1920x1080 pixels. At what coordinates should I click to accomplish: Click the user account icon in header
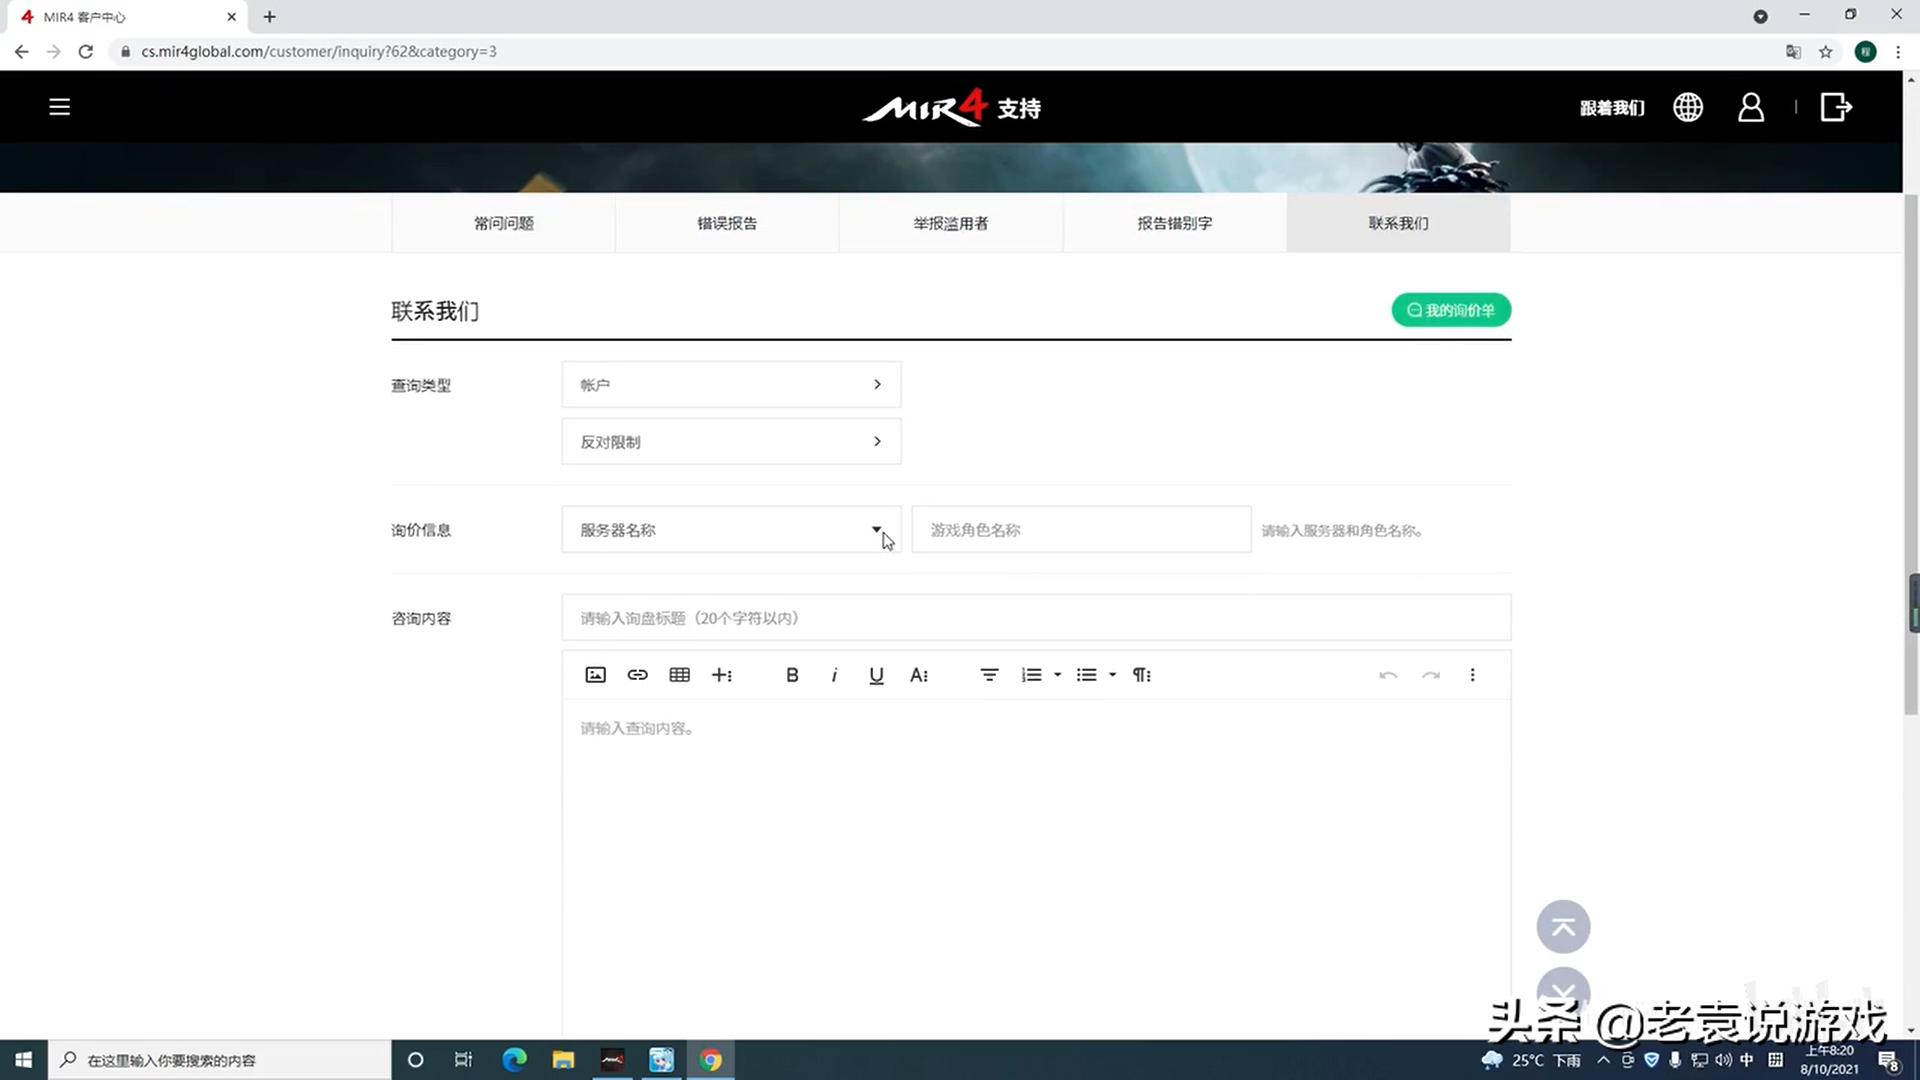[1751, 107]
